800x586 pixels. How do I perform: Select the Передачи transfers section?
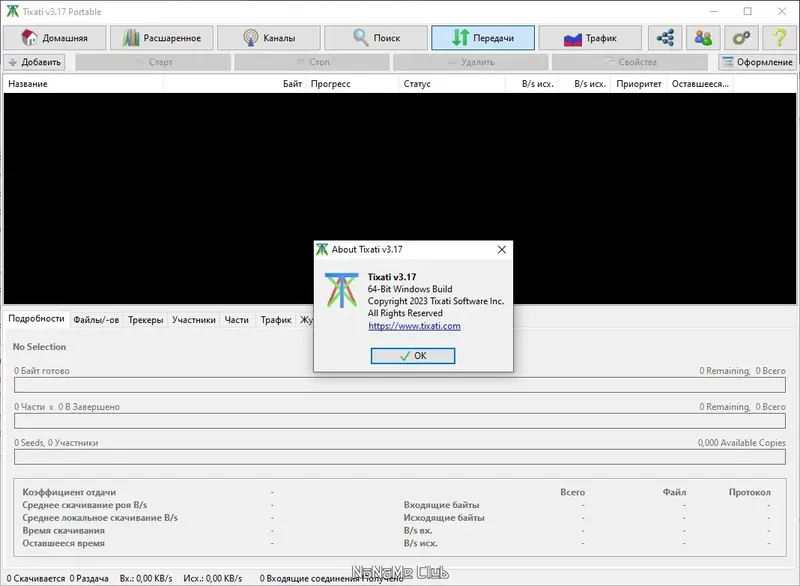(483, 38)
